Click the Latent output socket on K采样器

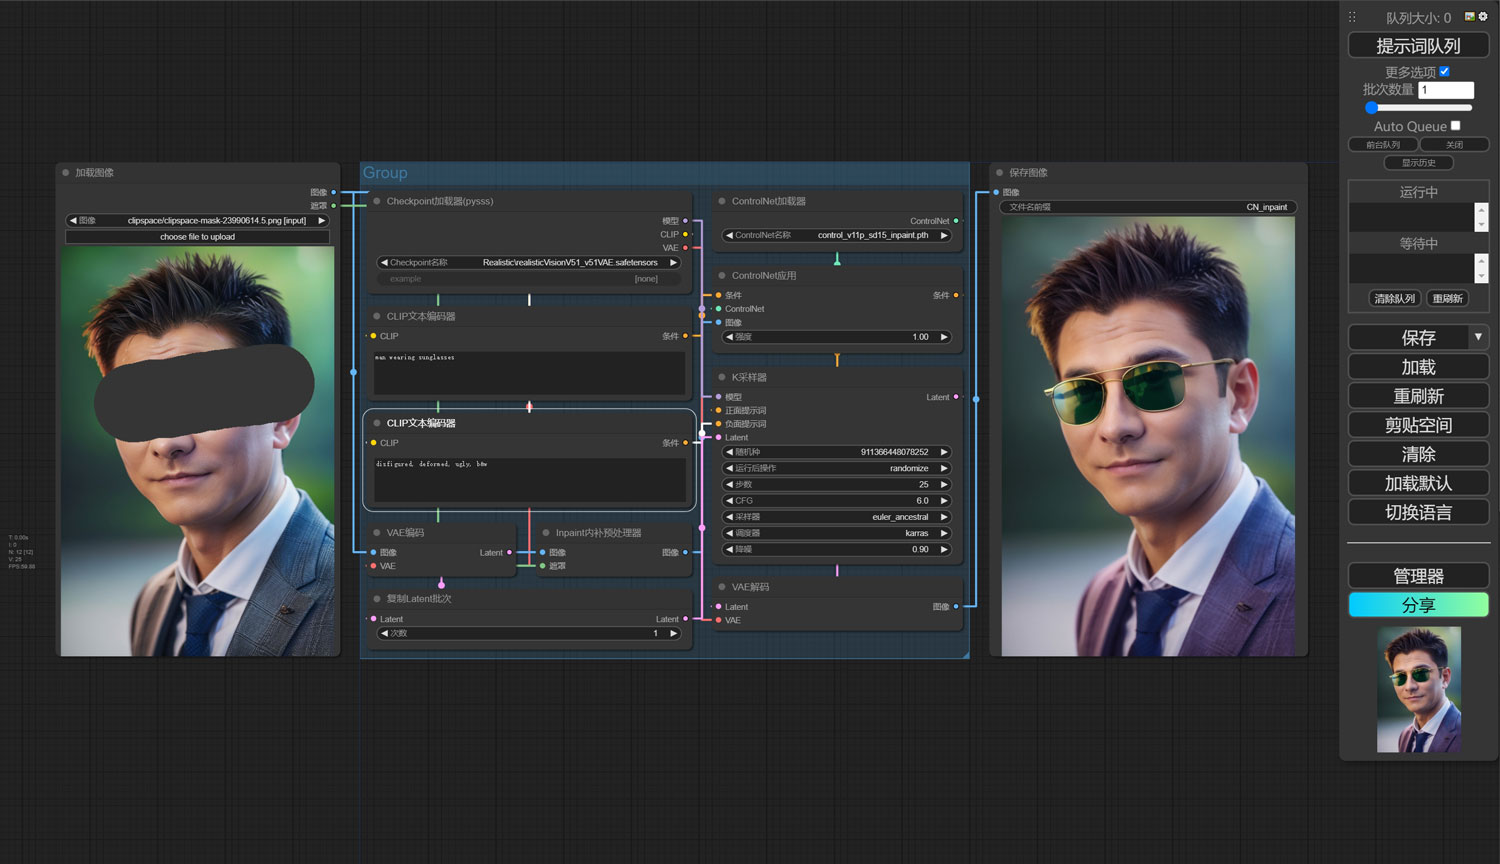pyautogui.click(x=956, y=397)
